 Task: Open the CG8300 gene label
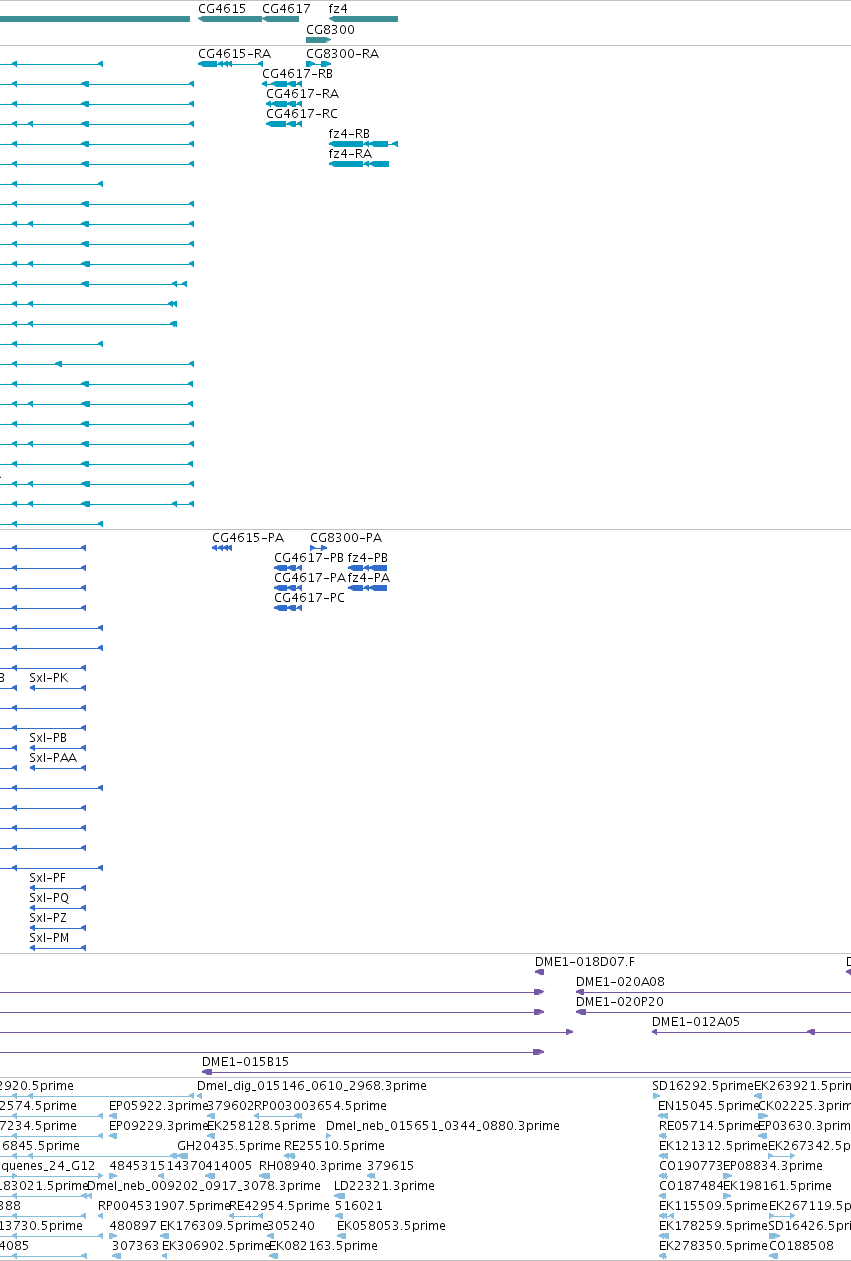[330, 30]
